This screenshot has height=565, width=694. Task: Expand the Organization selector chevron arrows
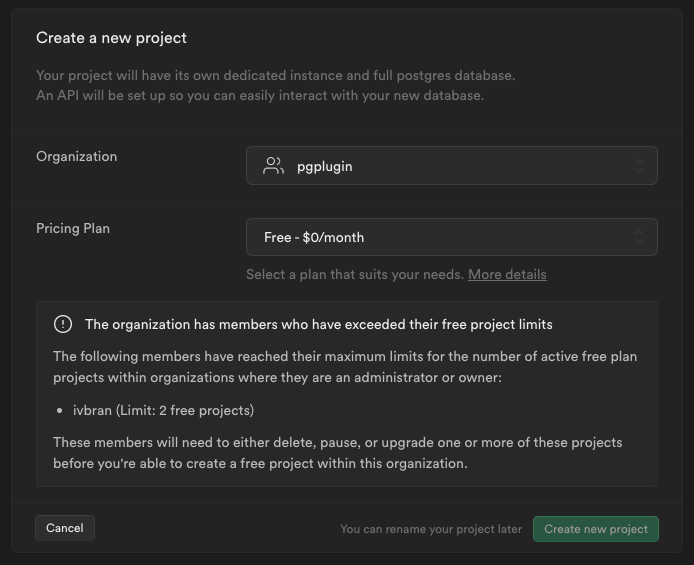[x=639, y=166]
